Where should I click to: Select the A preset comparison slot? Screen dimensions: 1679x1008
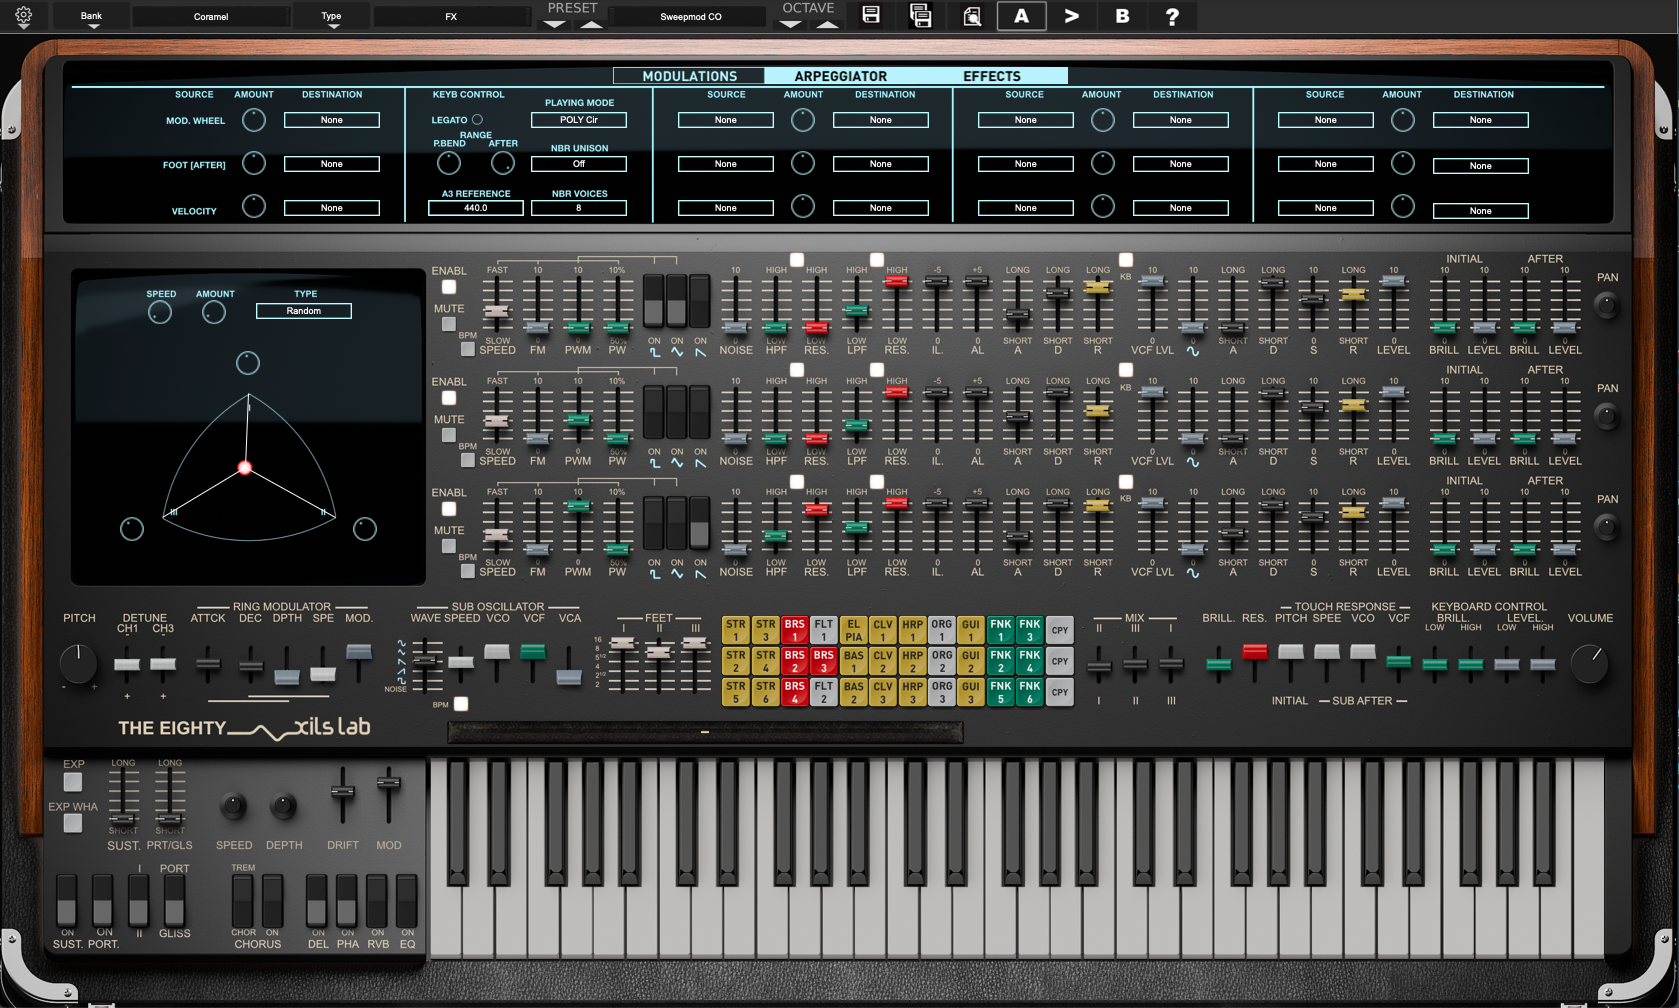(x=1021, y=16)
